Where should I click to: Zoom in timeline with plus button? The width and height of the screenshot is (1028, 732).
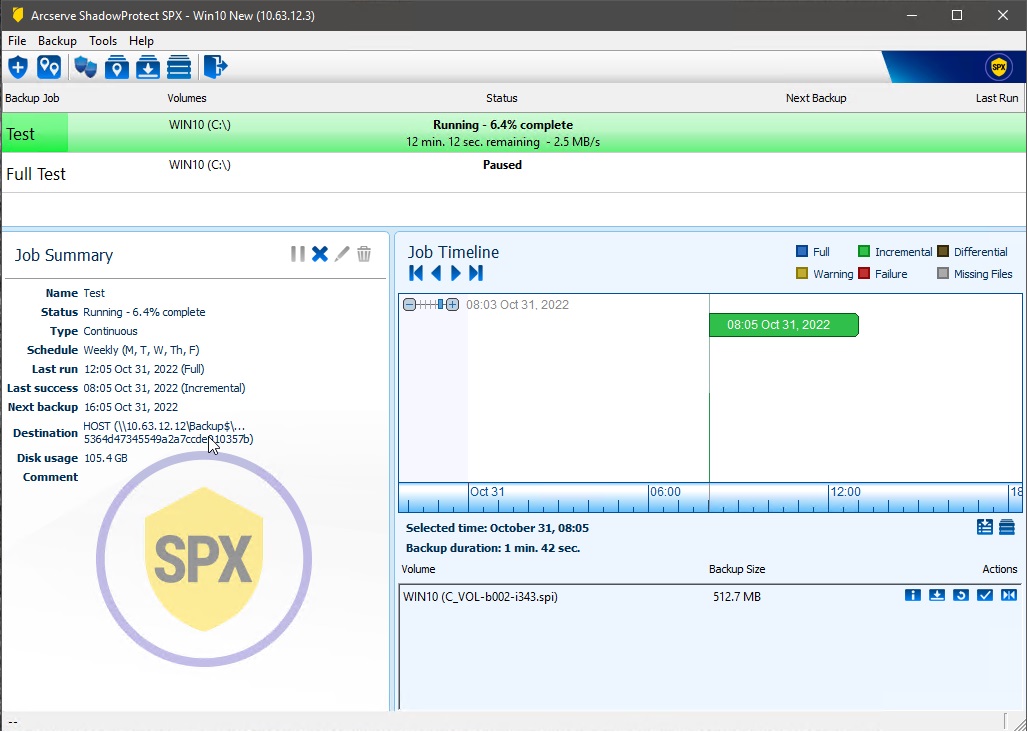(453, 304)
